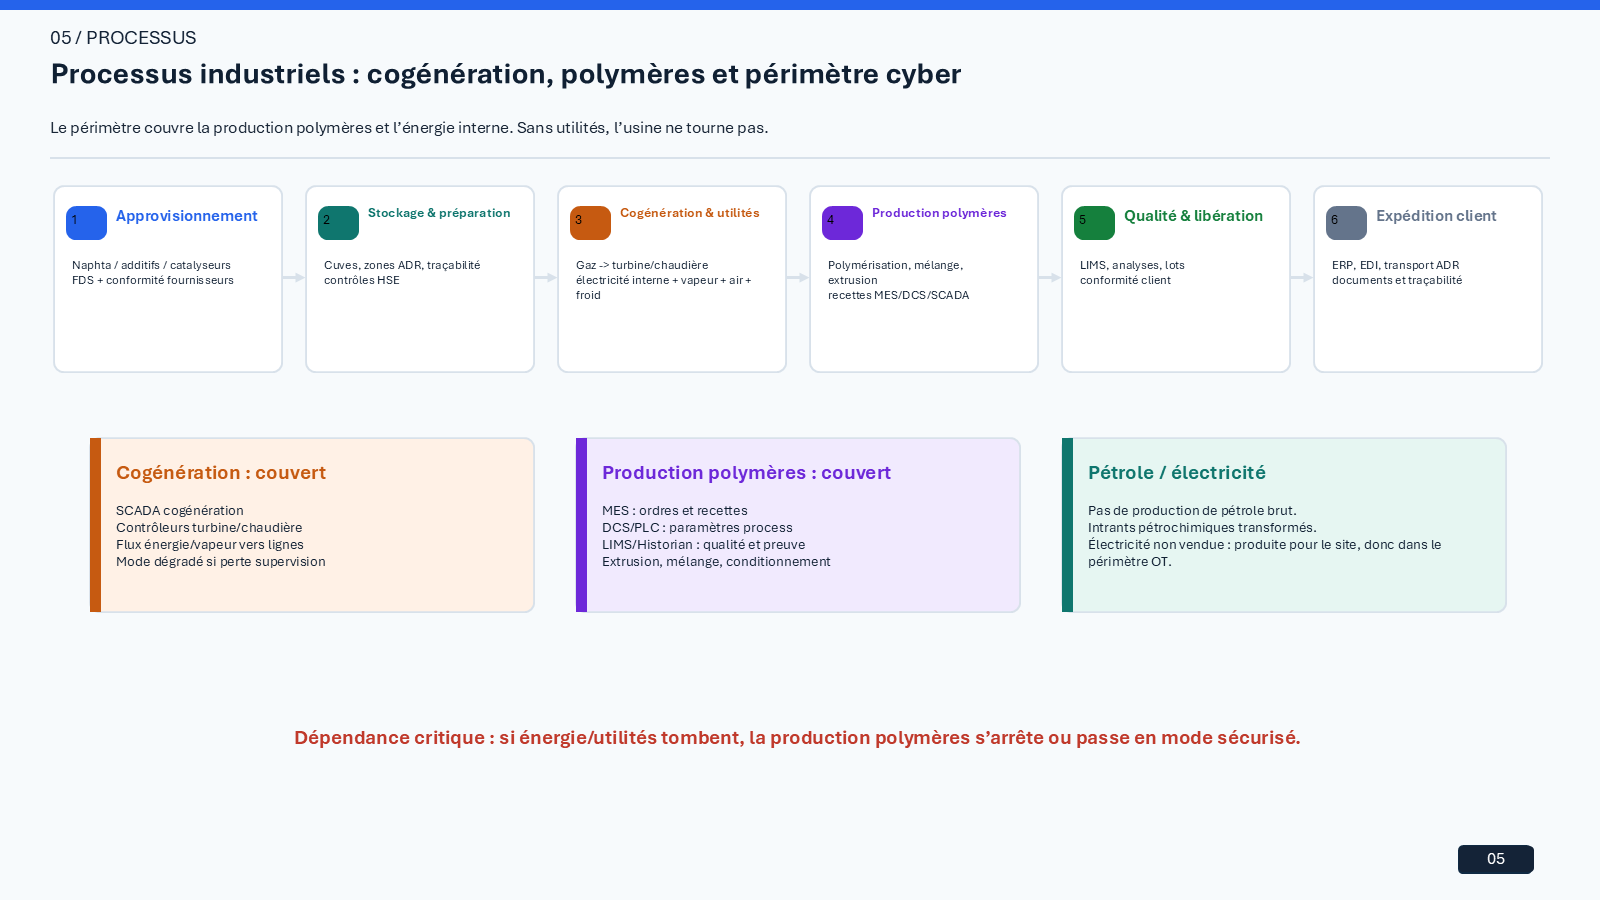Image resolution: width=1600 pixels, height=900 pixels.
Task: Click text recettes MES/DCS/SCADA
Action: coord(899,295)
